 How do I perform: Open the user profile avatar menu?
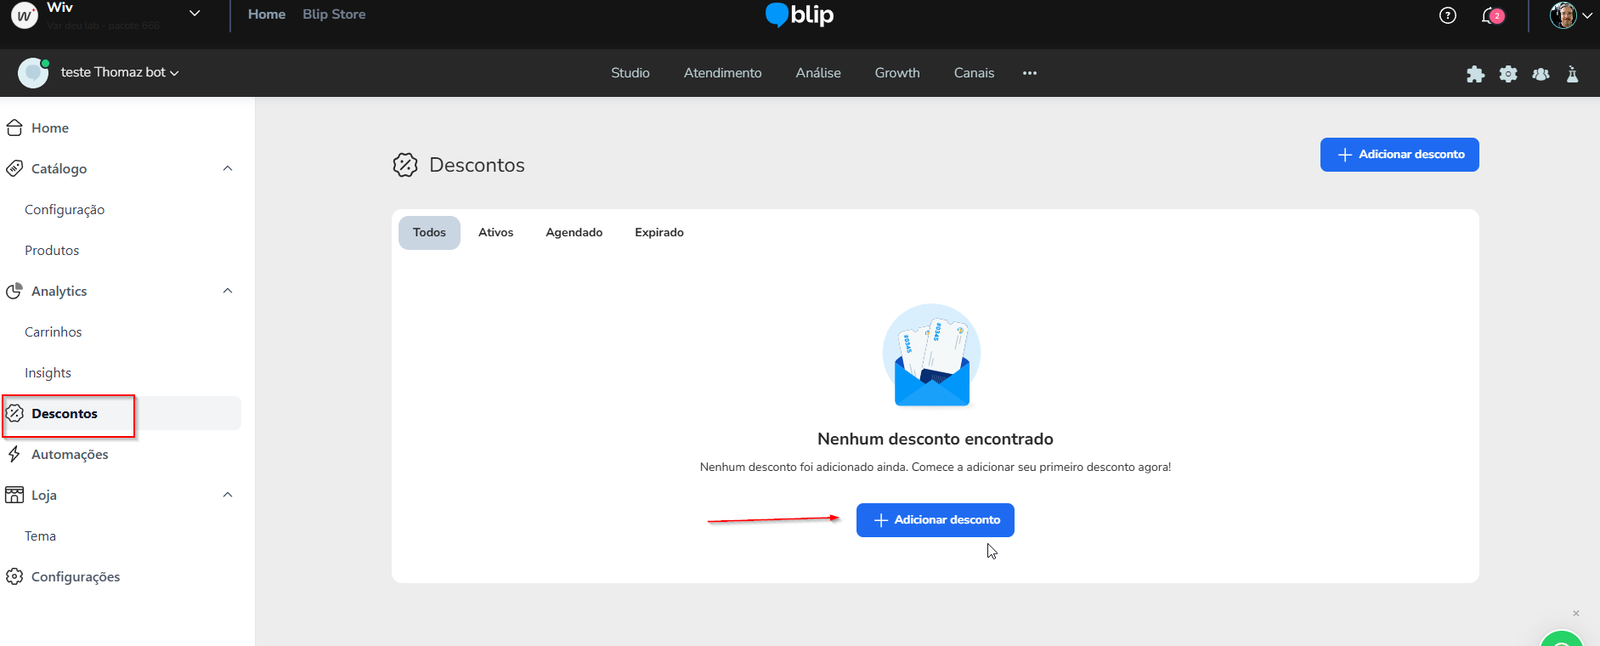pyautogui.click(x=1563, y=15)
